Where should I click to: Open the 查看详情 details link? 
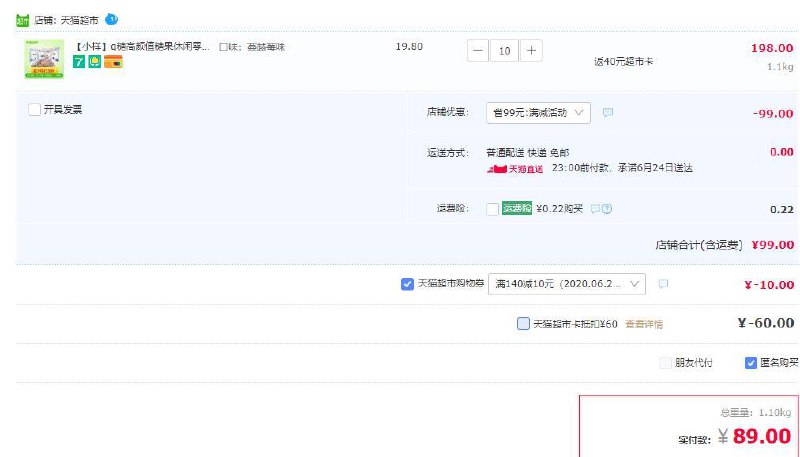pyautogui.click(x=644, y=324)
